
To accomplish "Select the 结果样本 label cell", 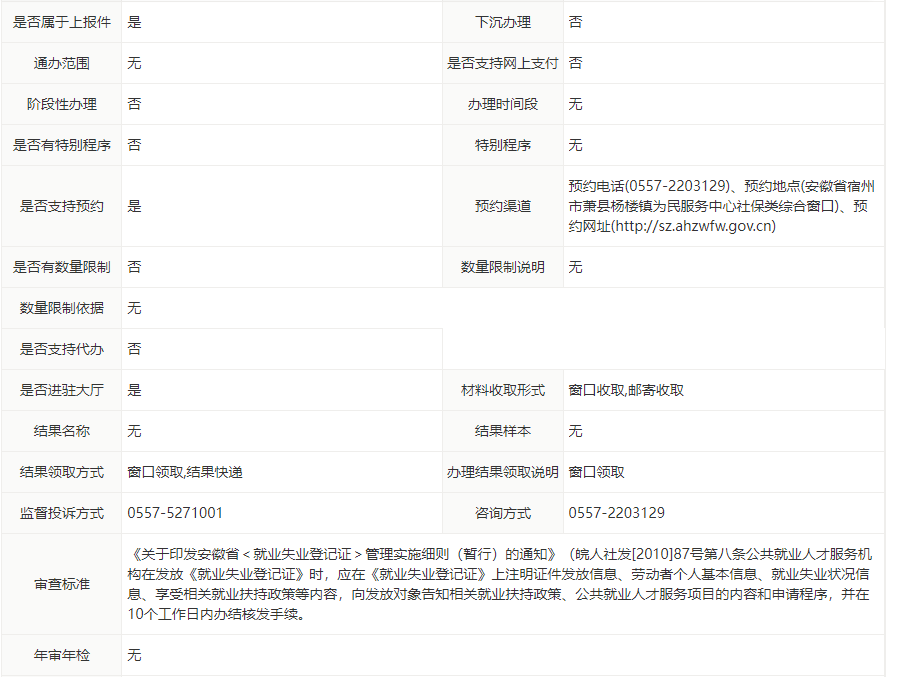I will [502, 431].
